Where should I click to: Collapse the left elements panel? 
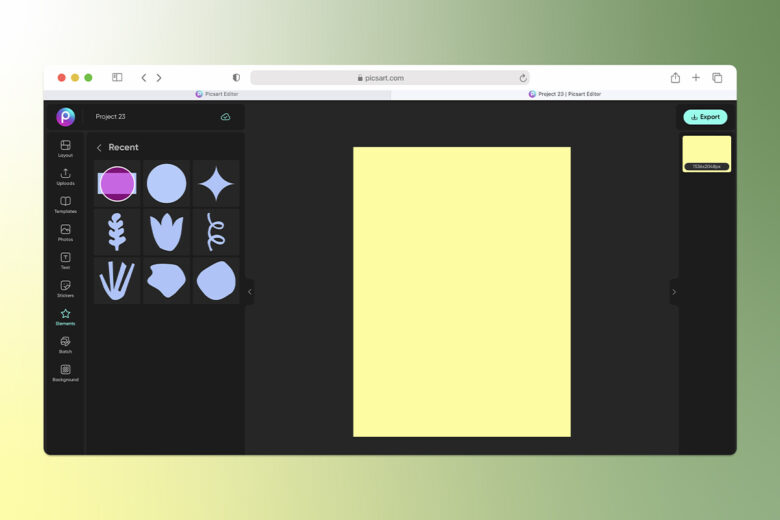[x=250, y=292]
